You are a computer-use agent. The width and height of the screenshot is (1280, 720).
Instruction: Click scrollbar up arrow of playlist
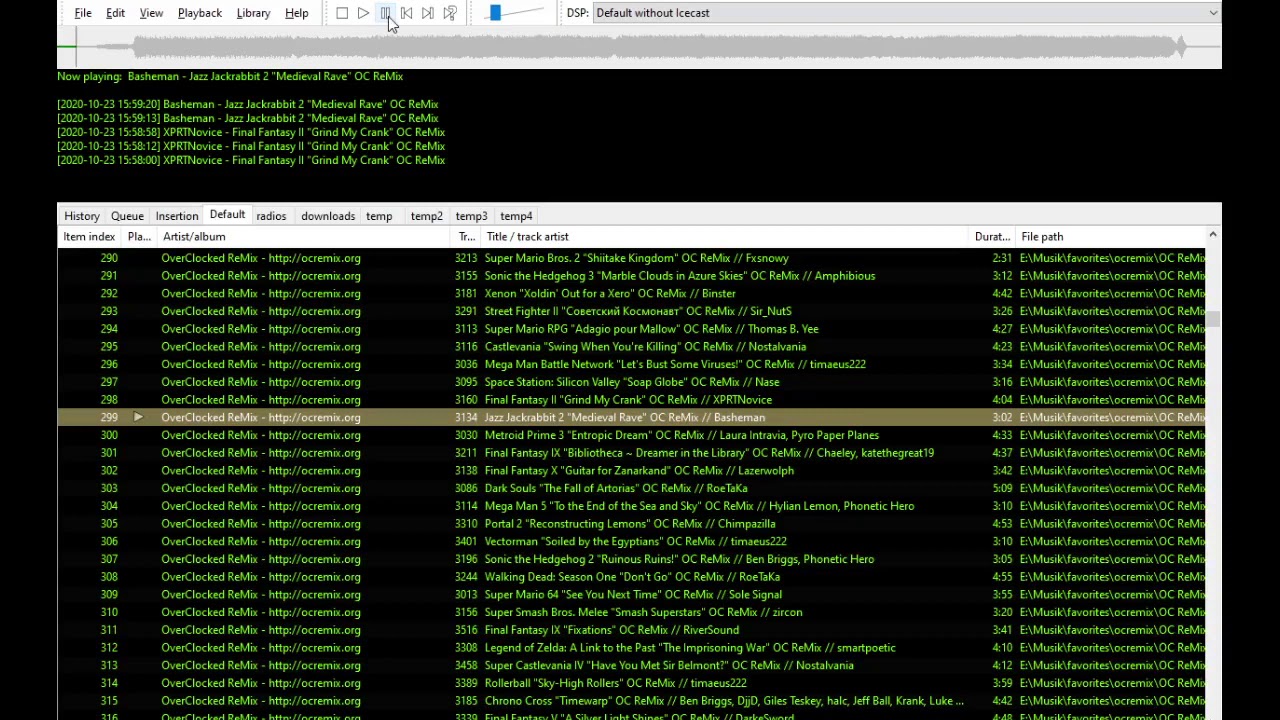pyautogui.click(x=1213, y=236)
